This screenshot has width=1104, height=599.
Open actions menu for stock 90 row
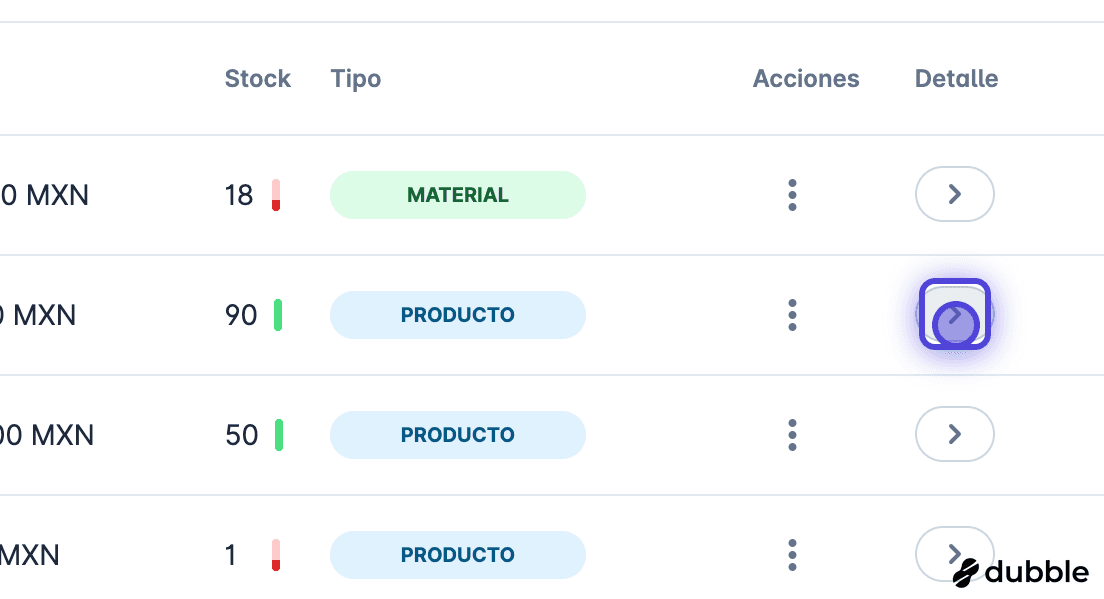tap(792, 315)
